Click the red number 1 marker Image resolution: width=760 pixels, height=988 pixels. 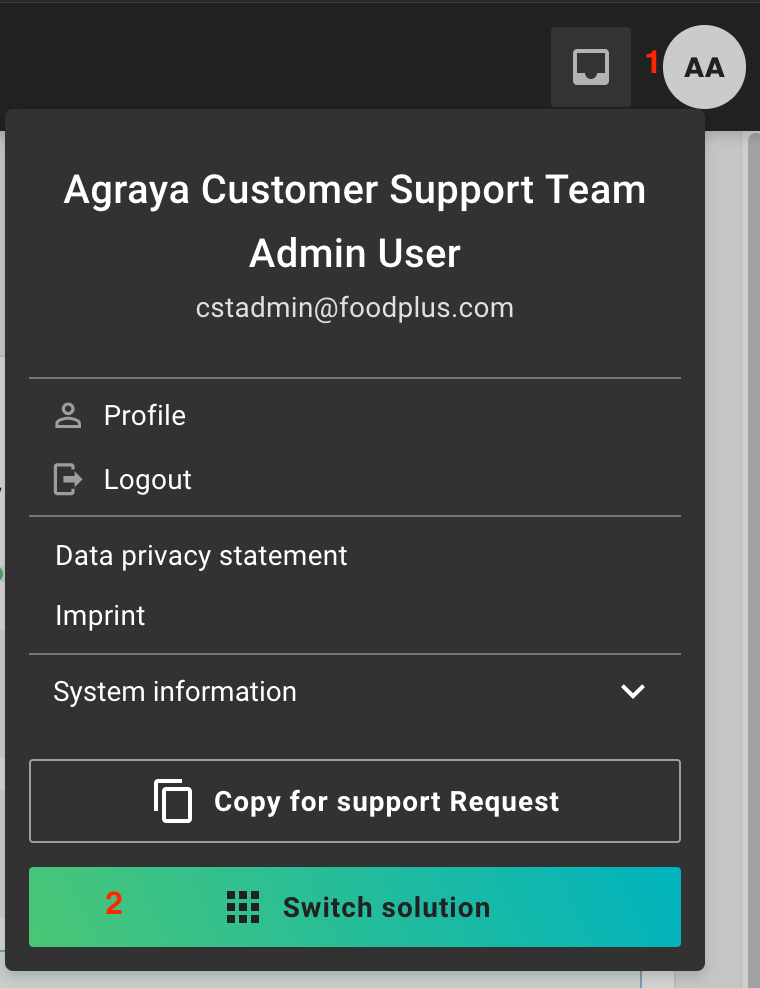click(651, 64)
